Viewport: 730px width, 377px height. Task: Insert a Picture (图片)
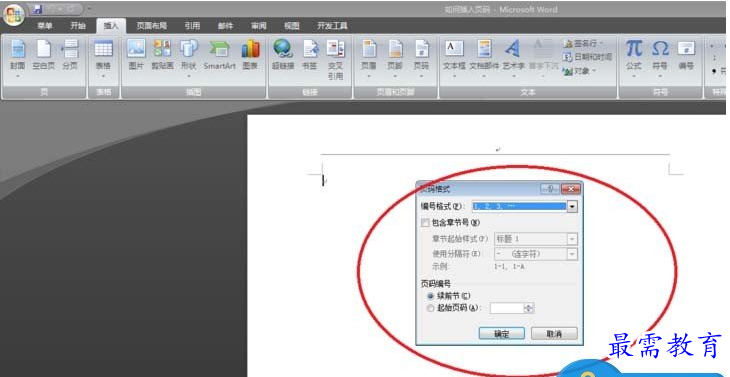pyautogui.click(x=136, y=55)
